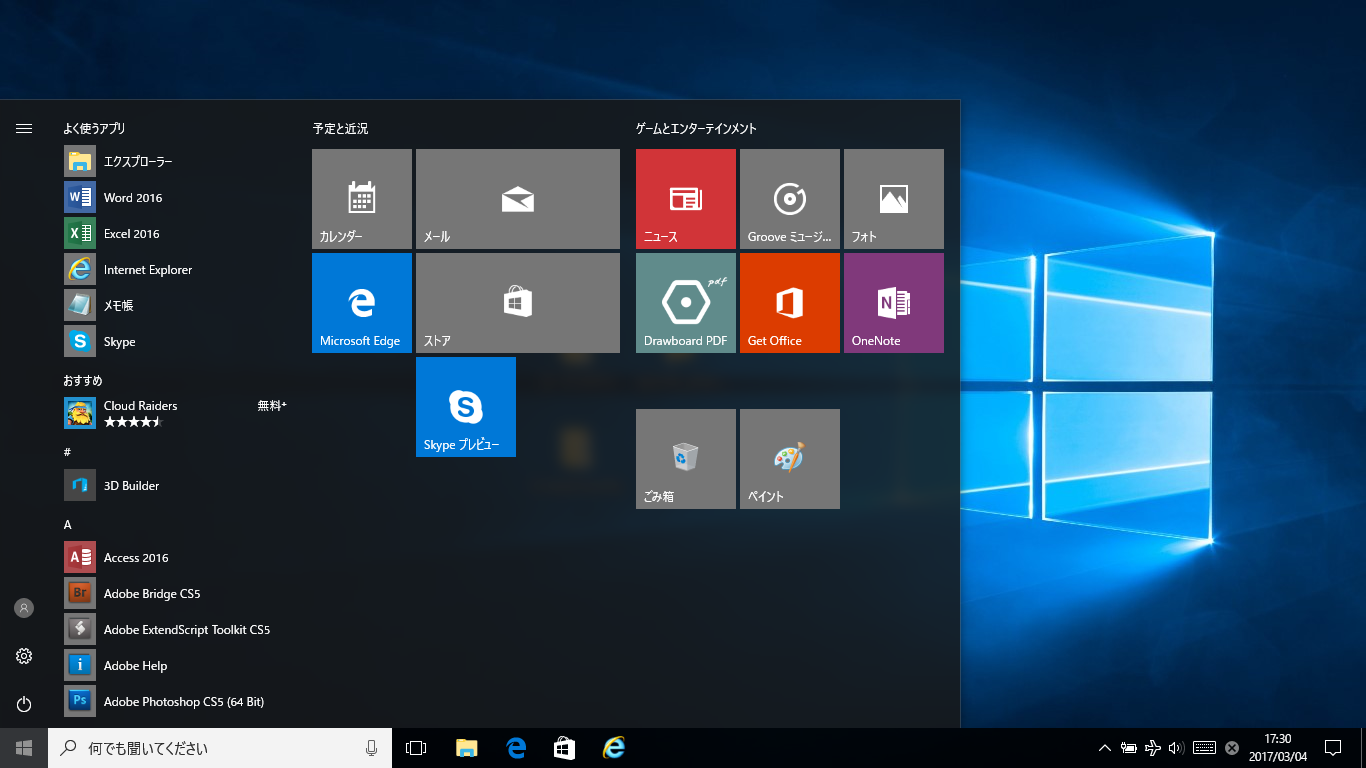Open Explorer (エクスプローラー) in the app list

click(x=176, y=161)
